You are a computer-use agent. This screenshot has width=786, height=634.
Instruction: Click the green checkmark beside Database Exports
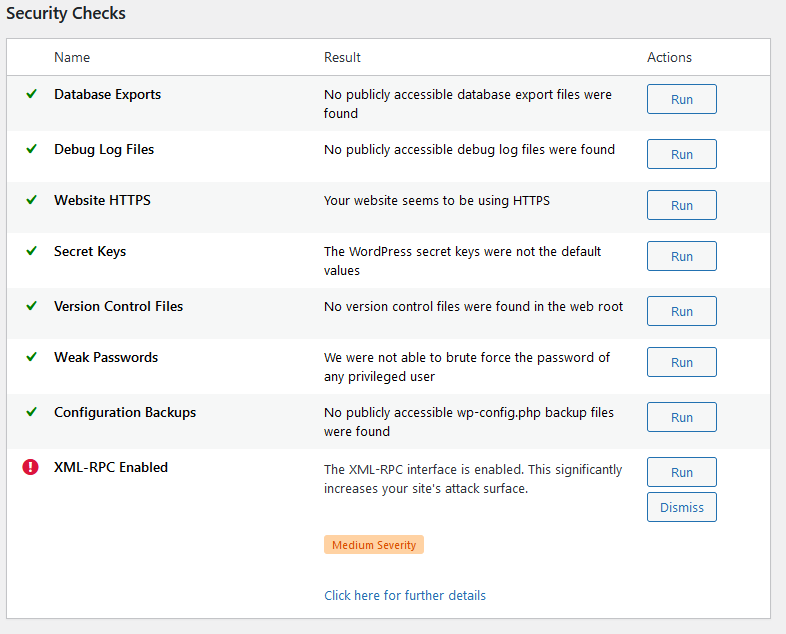point(31,94)
